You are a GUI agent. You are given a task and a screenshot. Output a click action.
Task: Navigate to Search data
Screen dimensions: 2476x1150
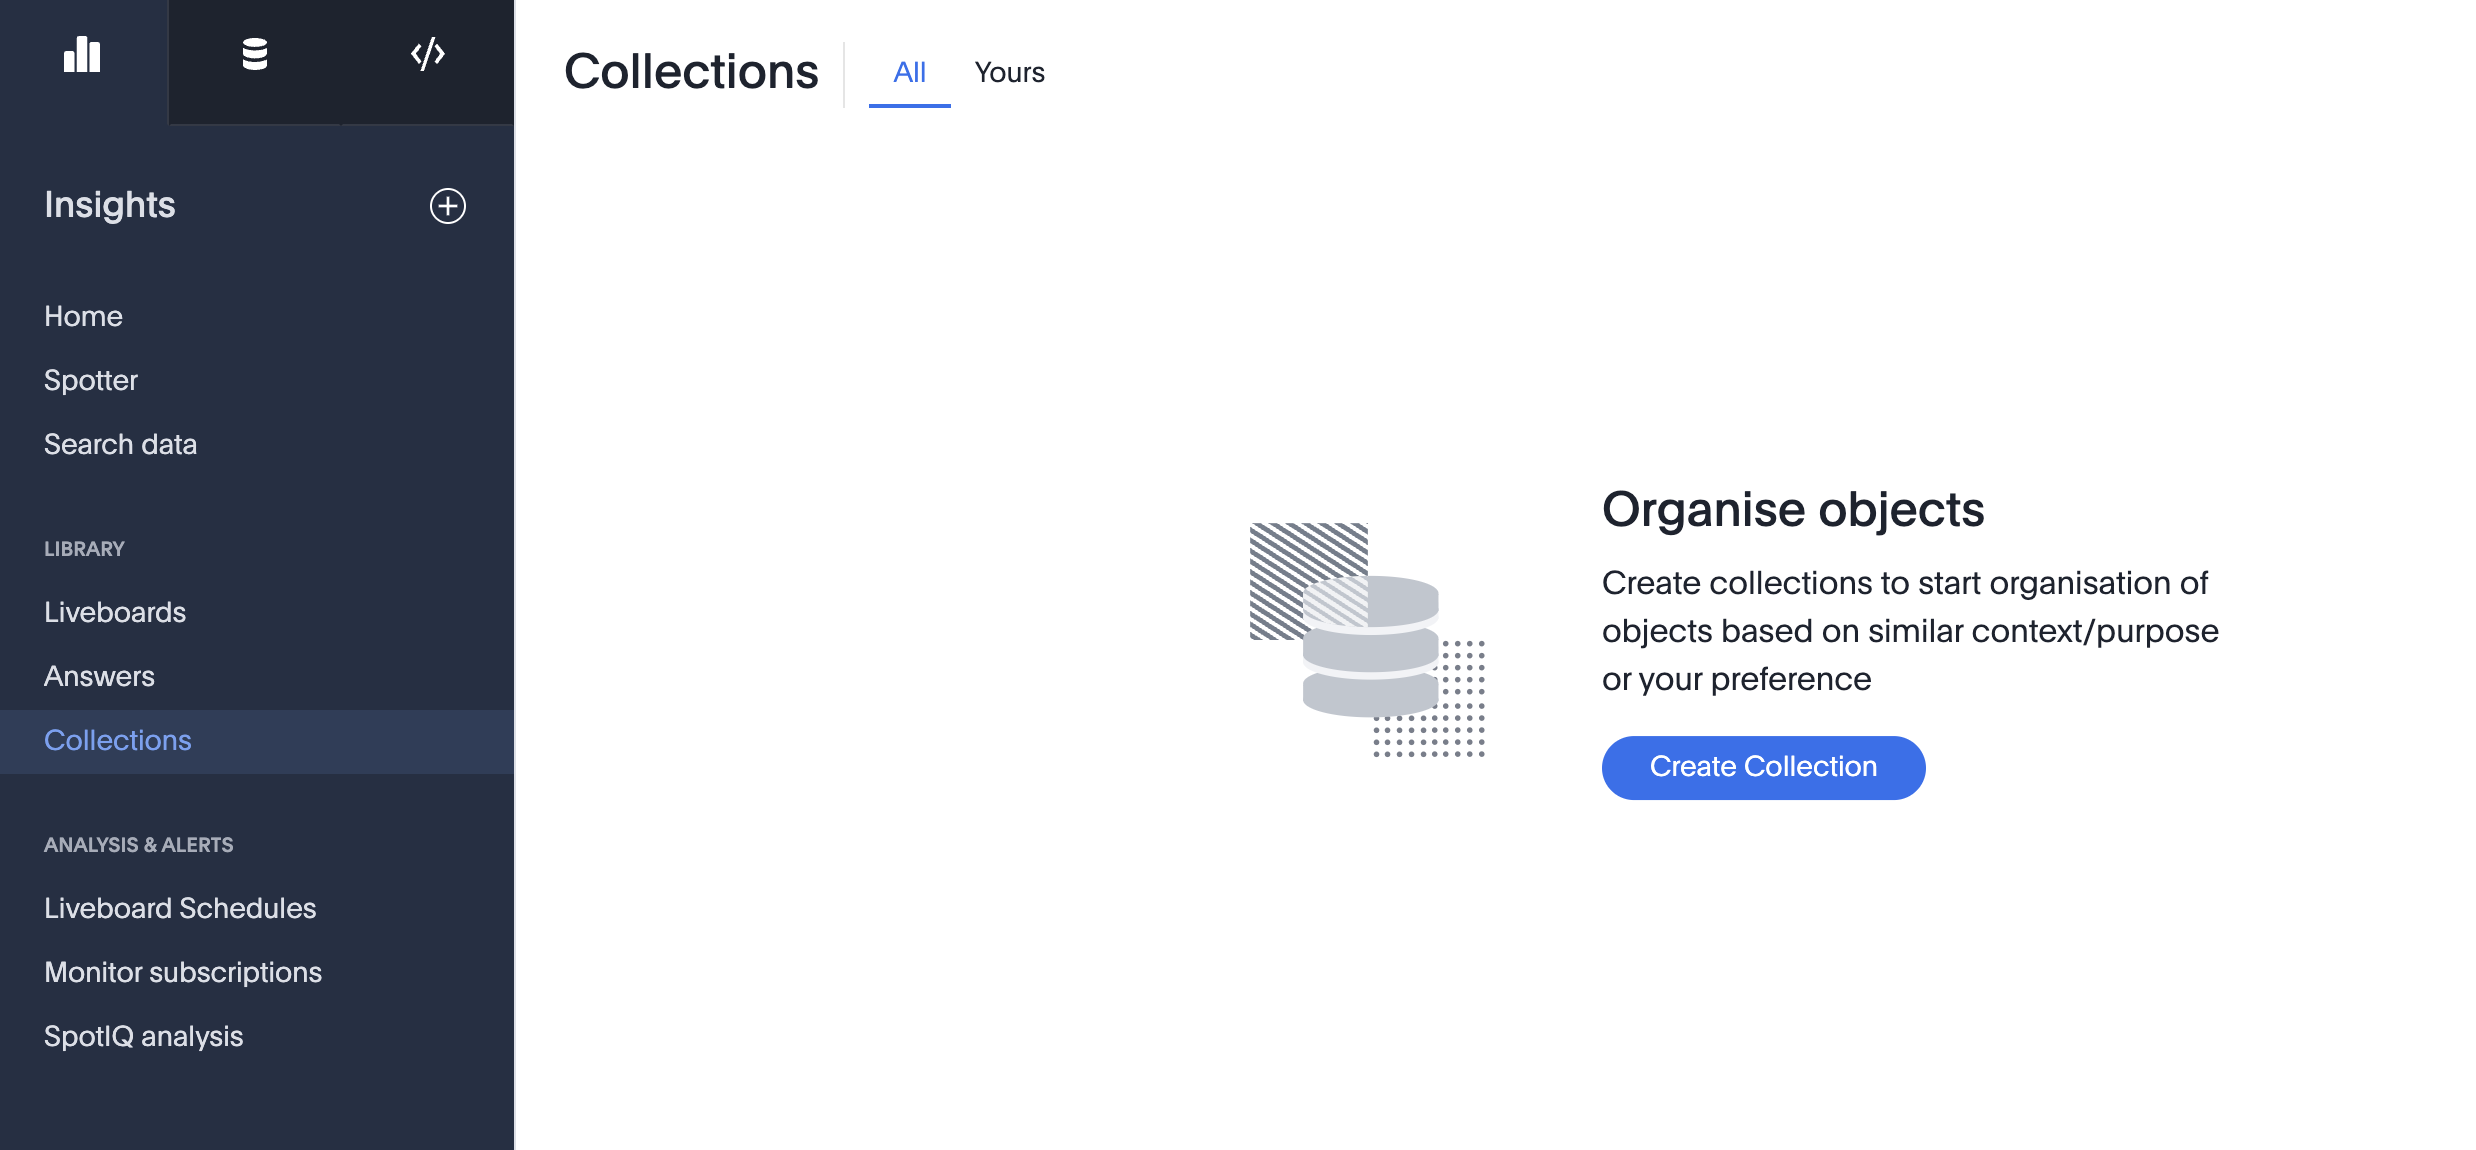click(120, 444)
